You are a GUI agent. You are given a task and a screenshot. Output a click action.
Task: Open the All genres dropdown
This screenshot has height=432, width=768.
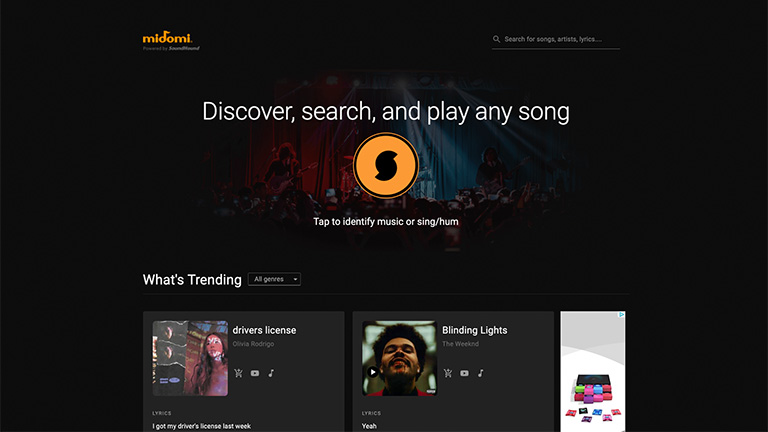[x=274, y=280]
